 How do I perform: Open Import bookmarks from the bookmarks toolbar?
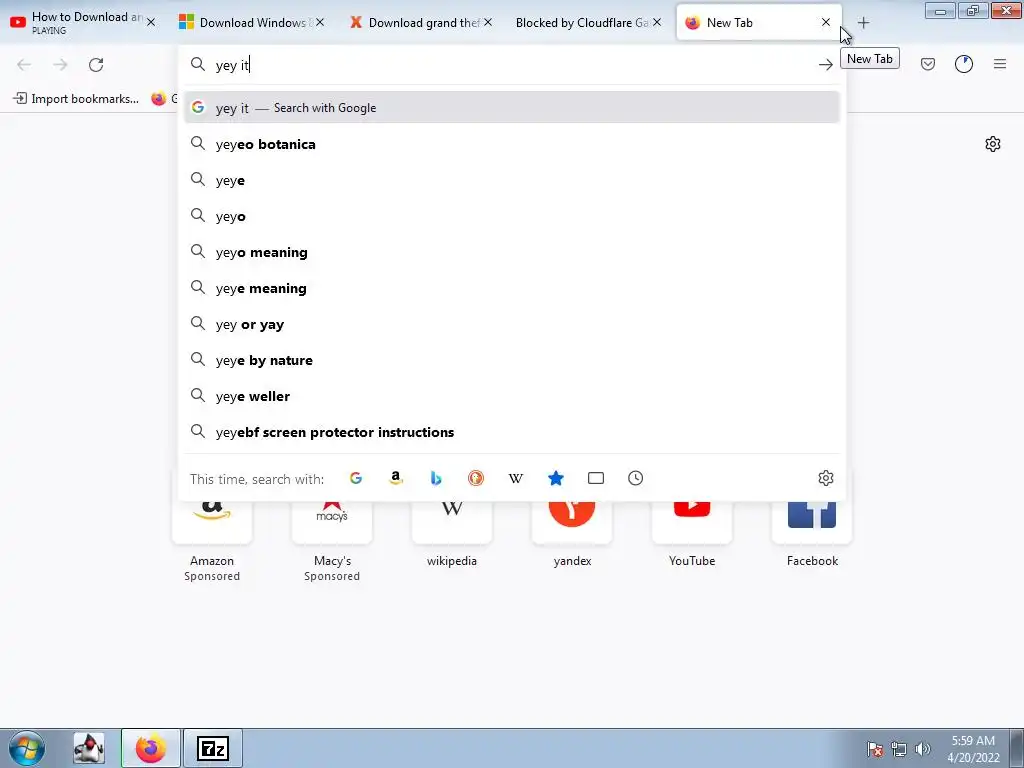tap(76, 99)
